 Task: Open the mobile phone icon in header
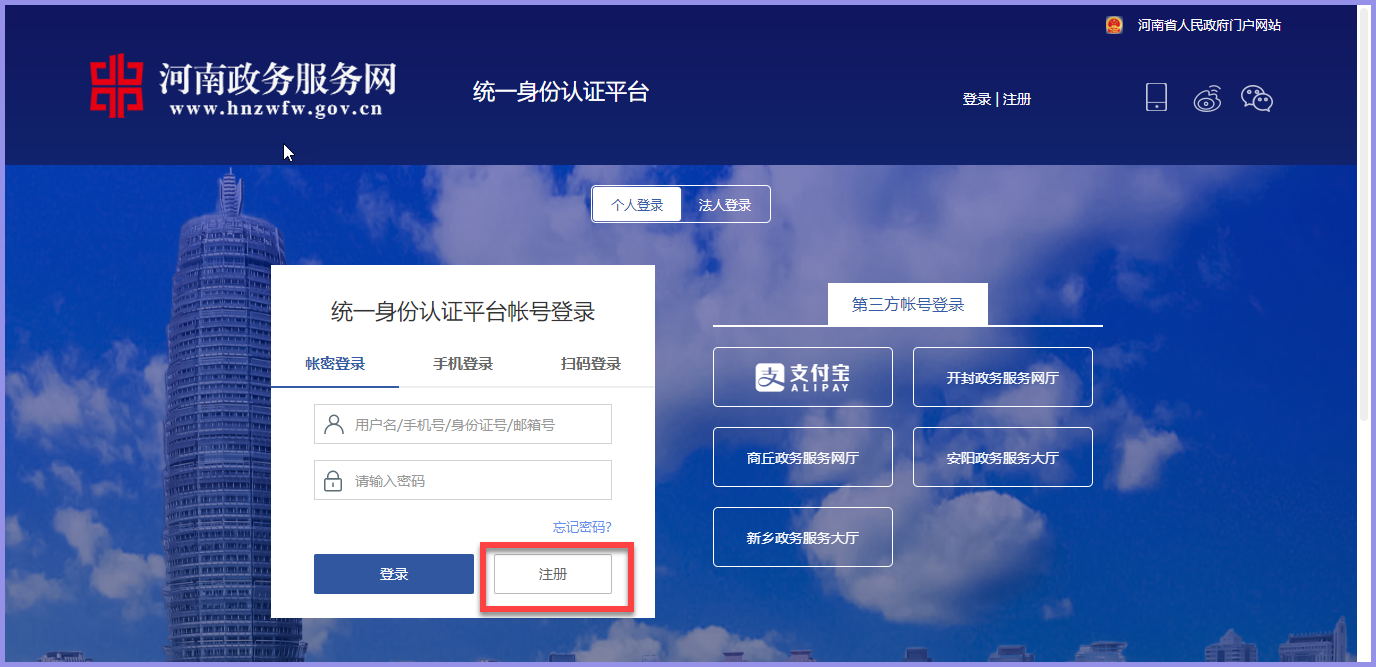[x=1156, y=97]
